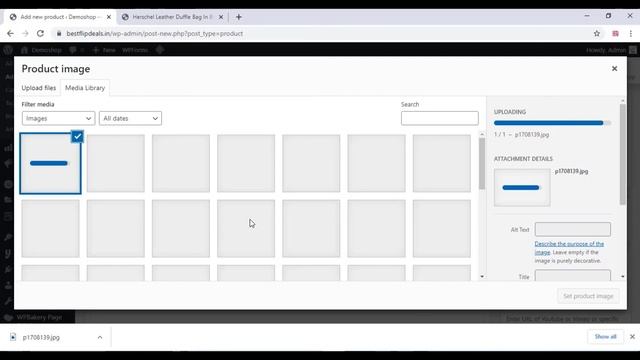Viewport: 640px width, 360px height.
Task: Click the ATTACHMENT DETAILS heading
Action: pos(523,159)
